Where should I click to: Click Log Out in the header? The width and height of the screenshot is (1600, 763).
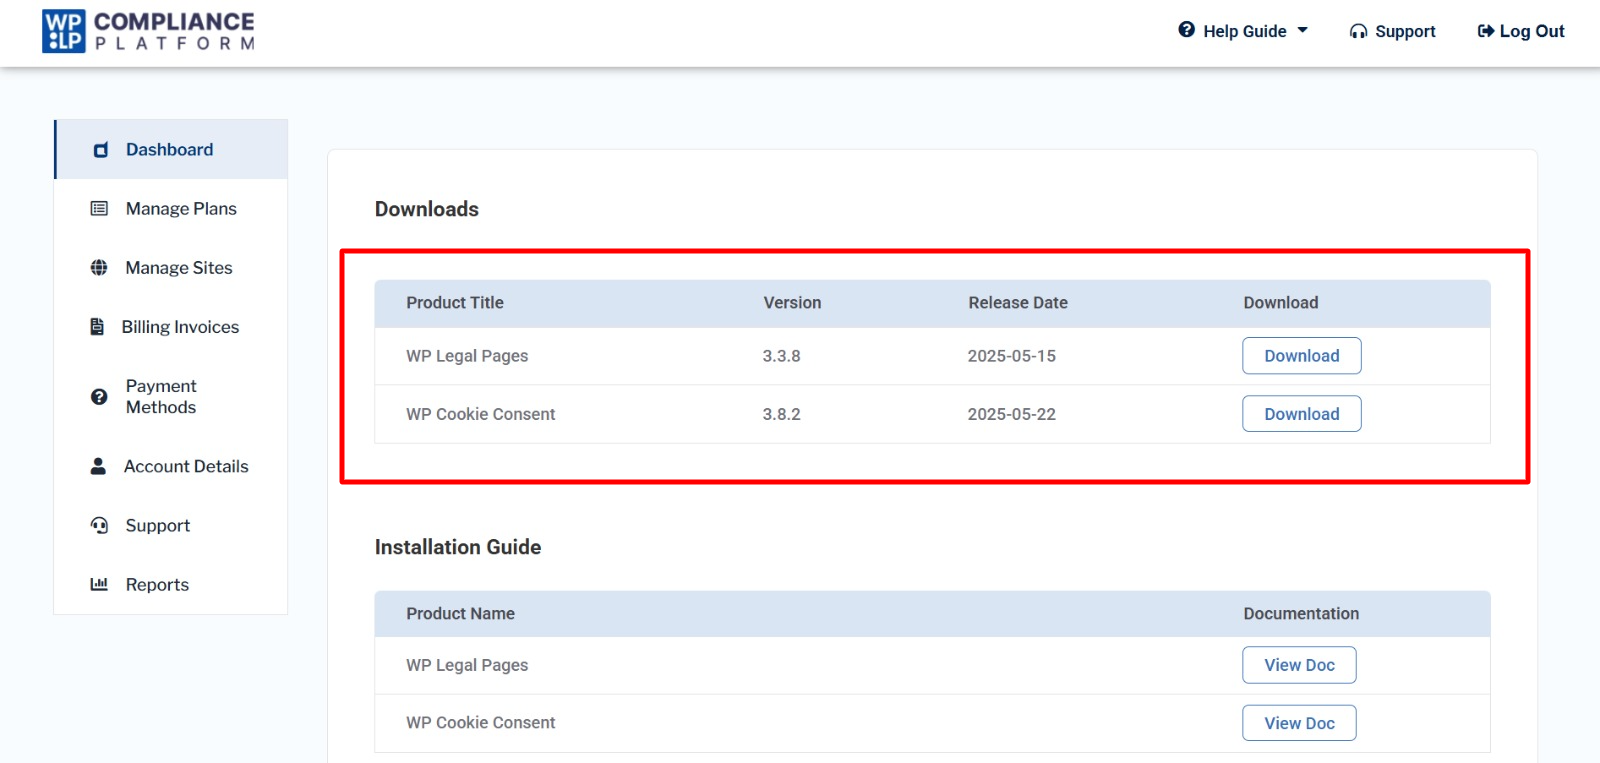pos(1521,31)
